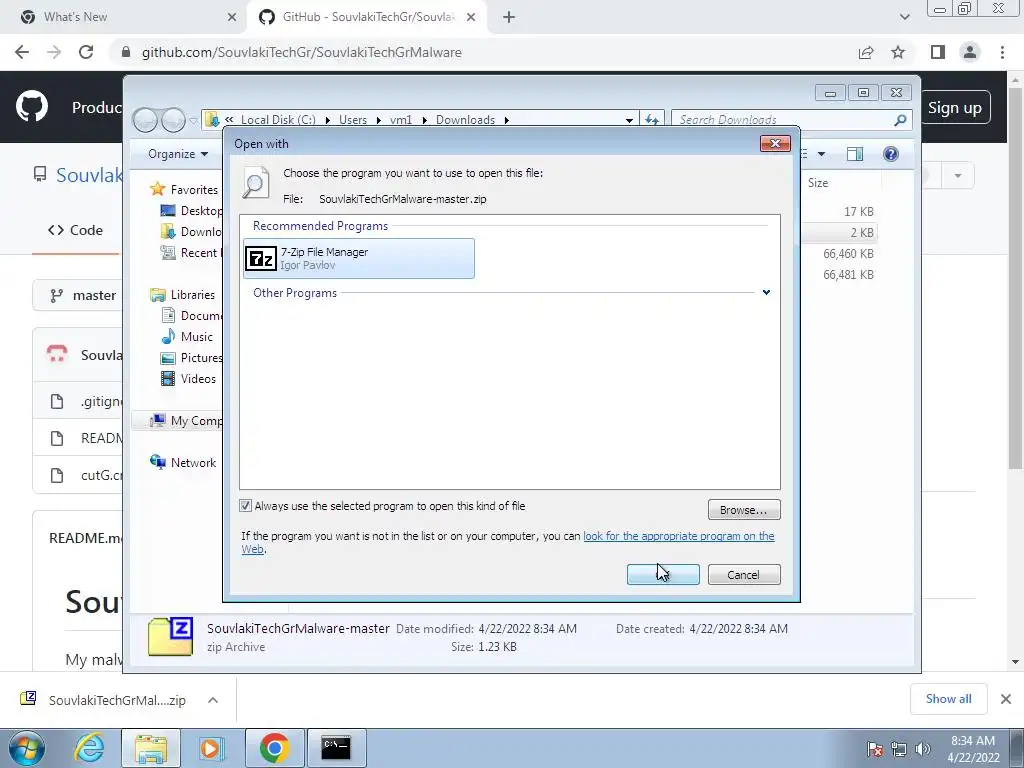
Task: Click volume icon in system tray
Action: tap(923, 749)
